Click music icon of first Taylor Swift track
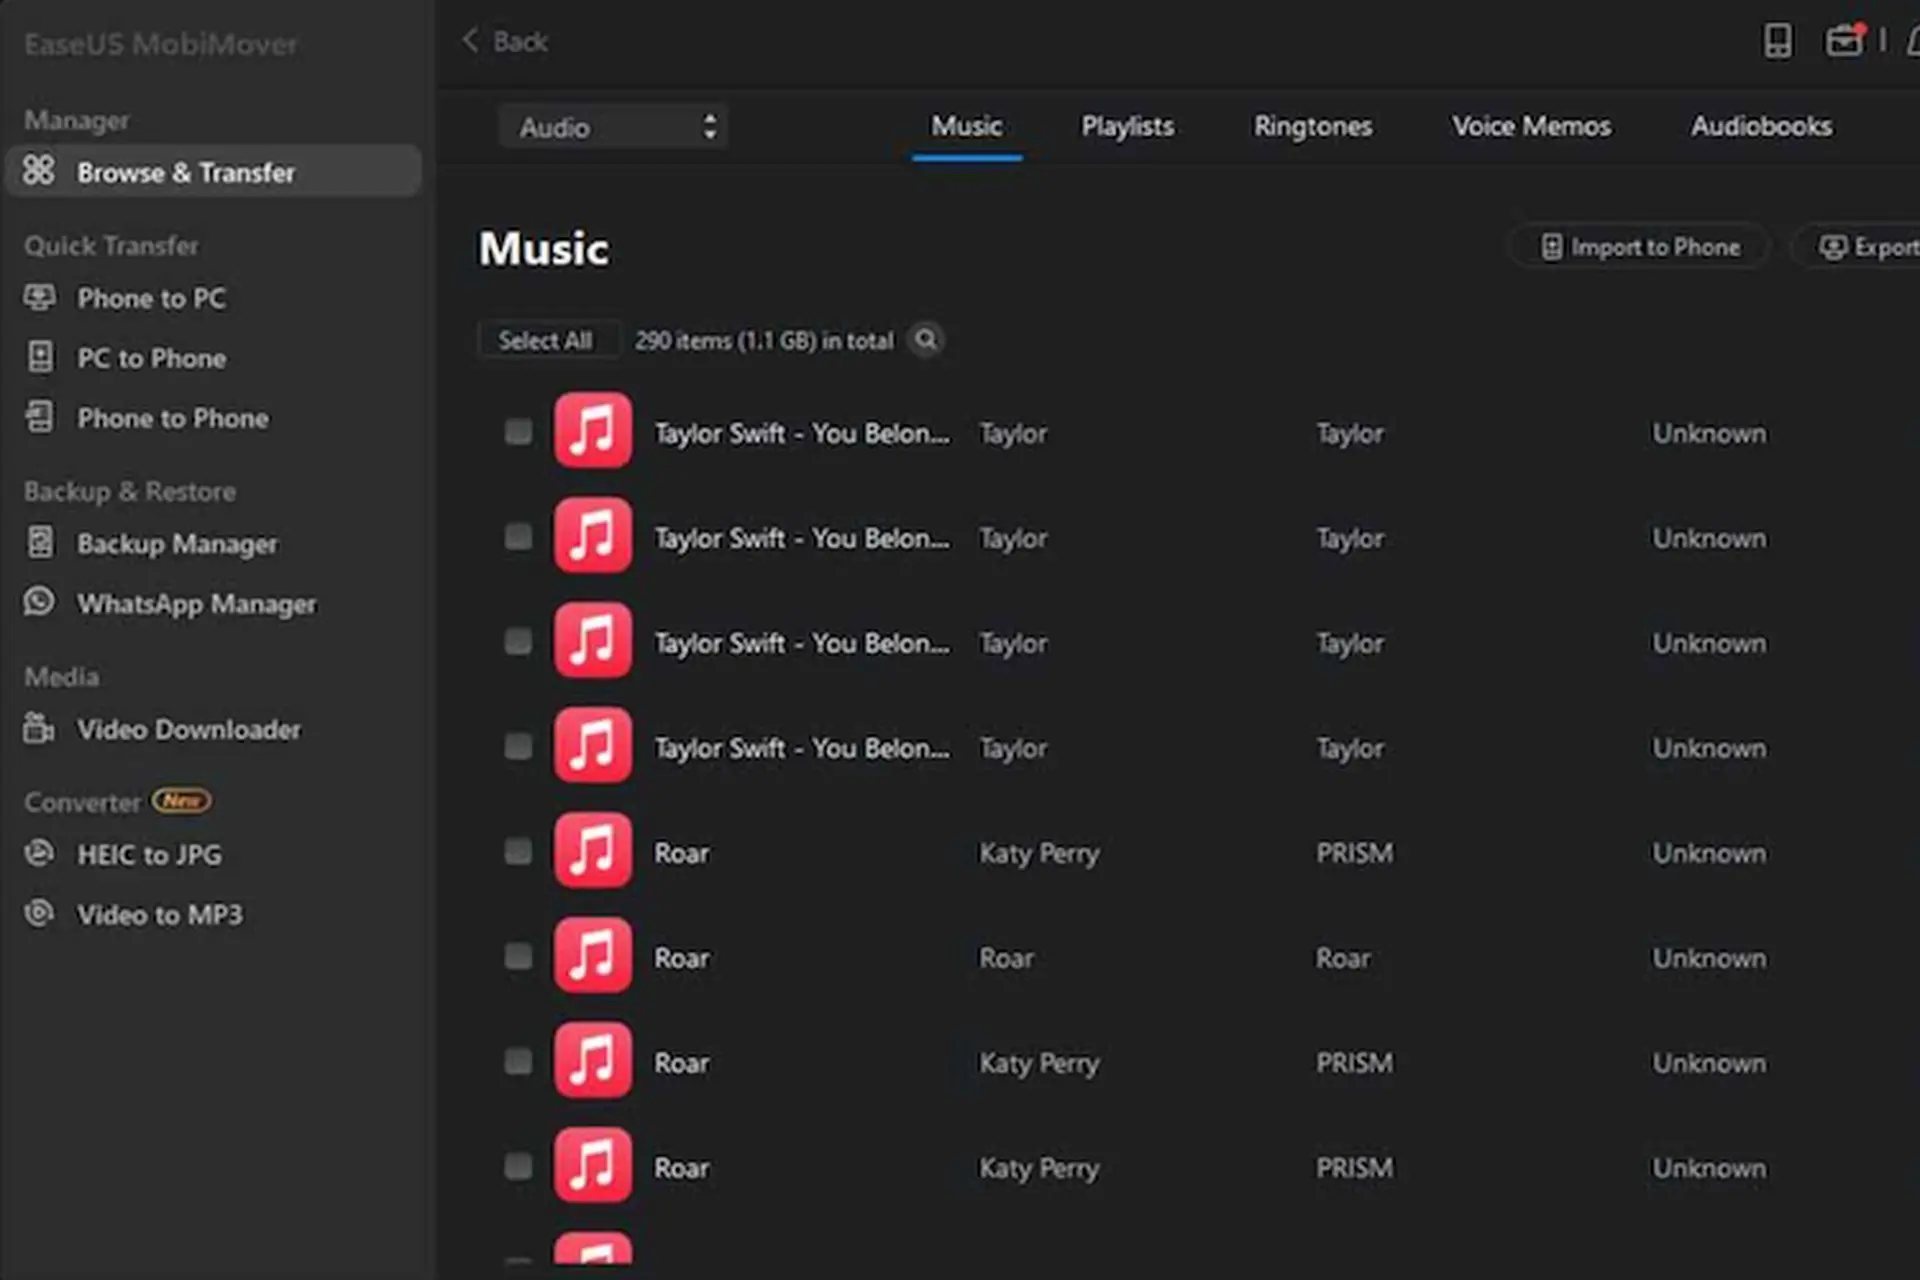 pos(593,430)
